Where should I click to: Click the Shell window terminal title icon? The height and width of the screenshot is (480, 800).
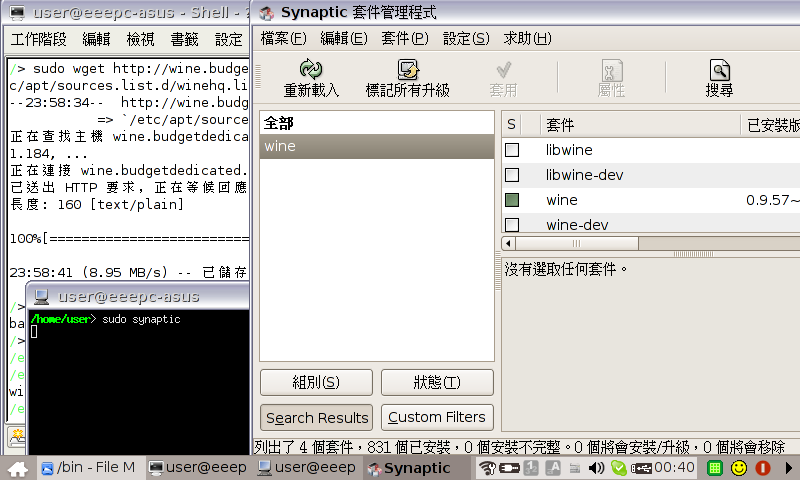coord(17,13)
